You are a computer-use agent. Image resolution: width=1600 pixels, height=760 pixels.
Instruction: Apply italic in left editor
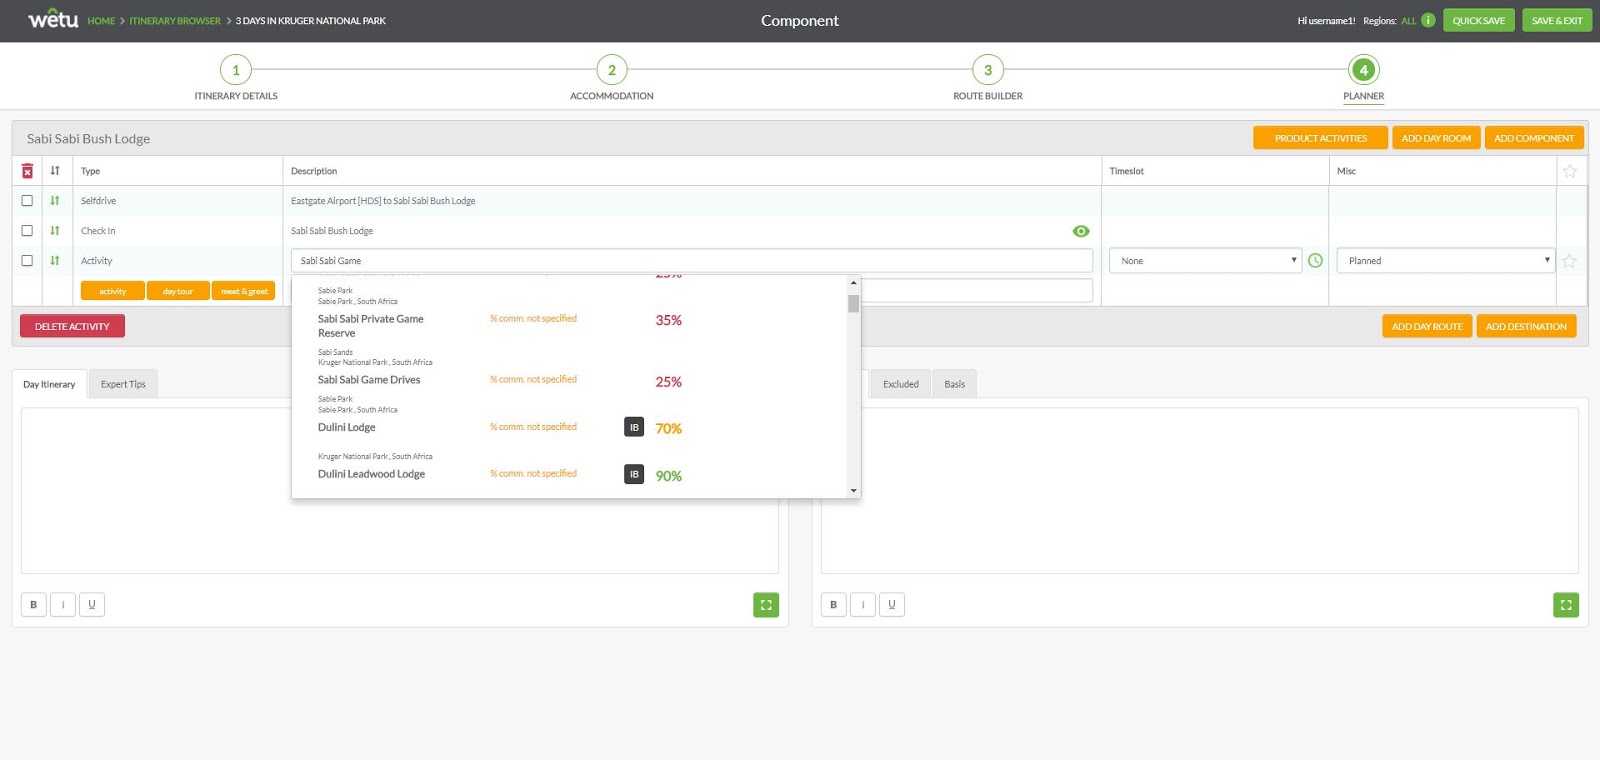tap(63, 604)
